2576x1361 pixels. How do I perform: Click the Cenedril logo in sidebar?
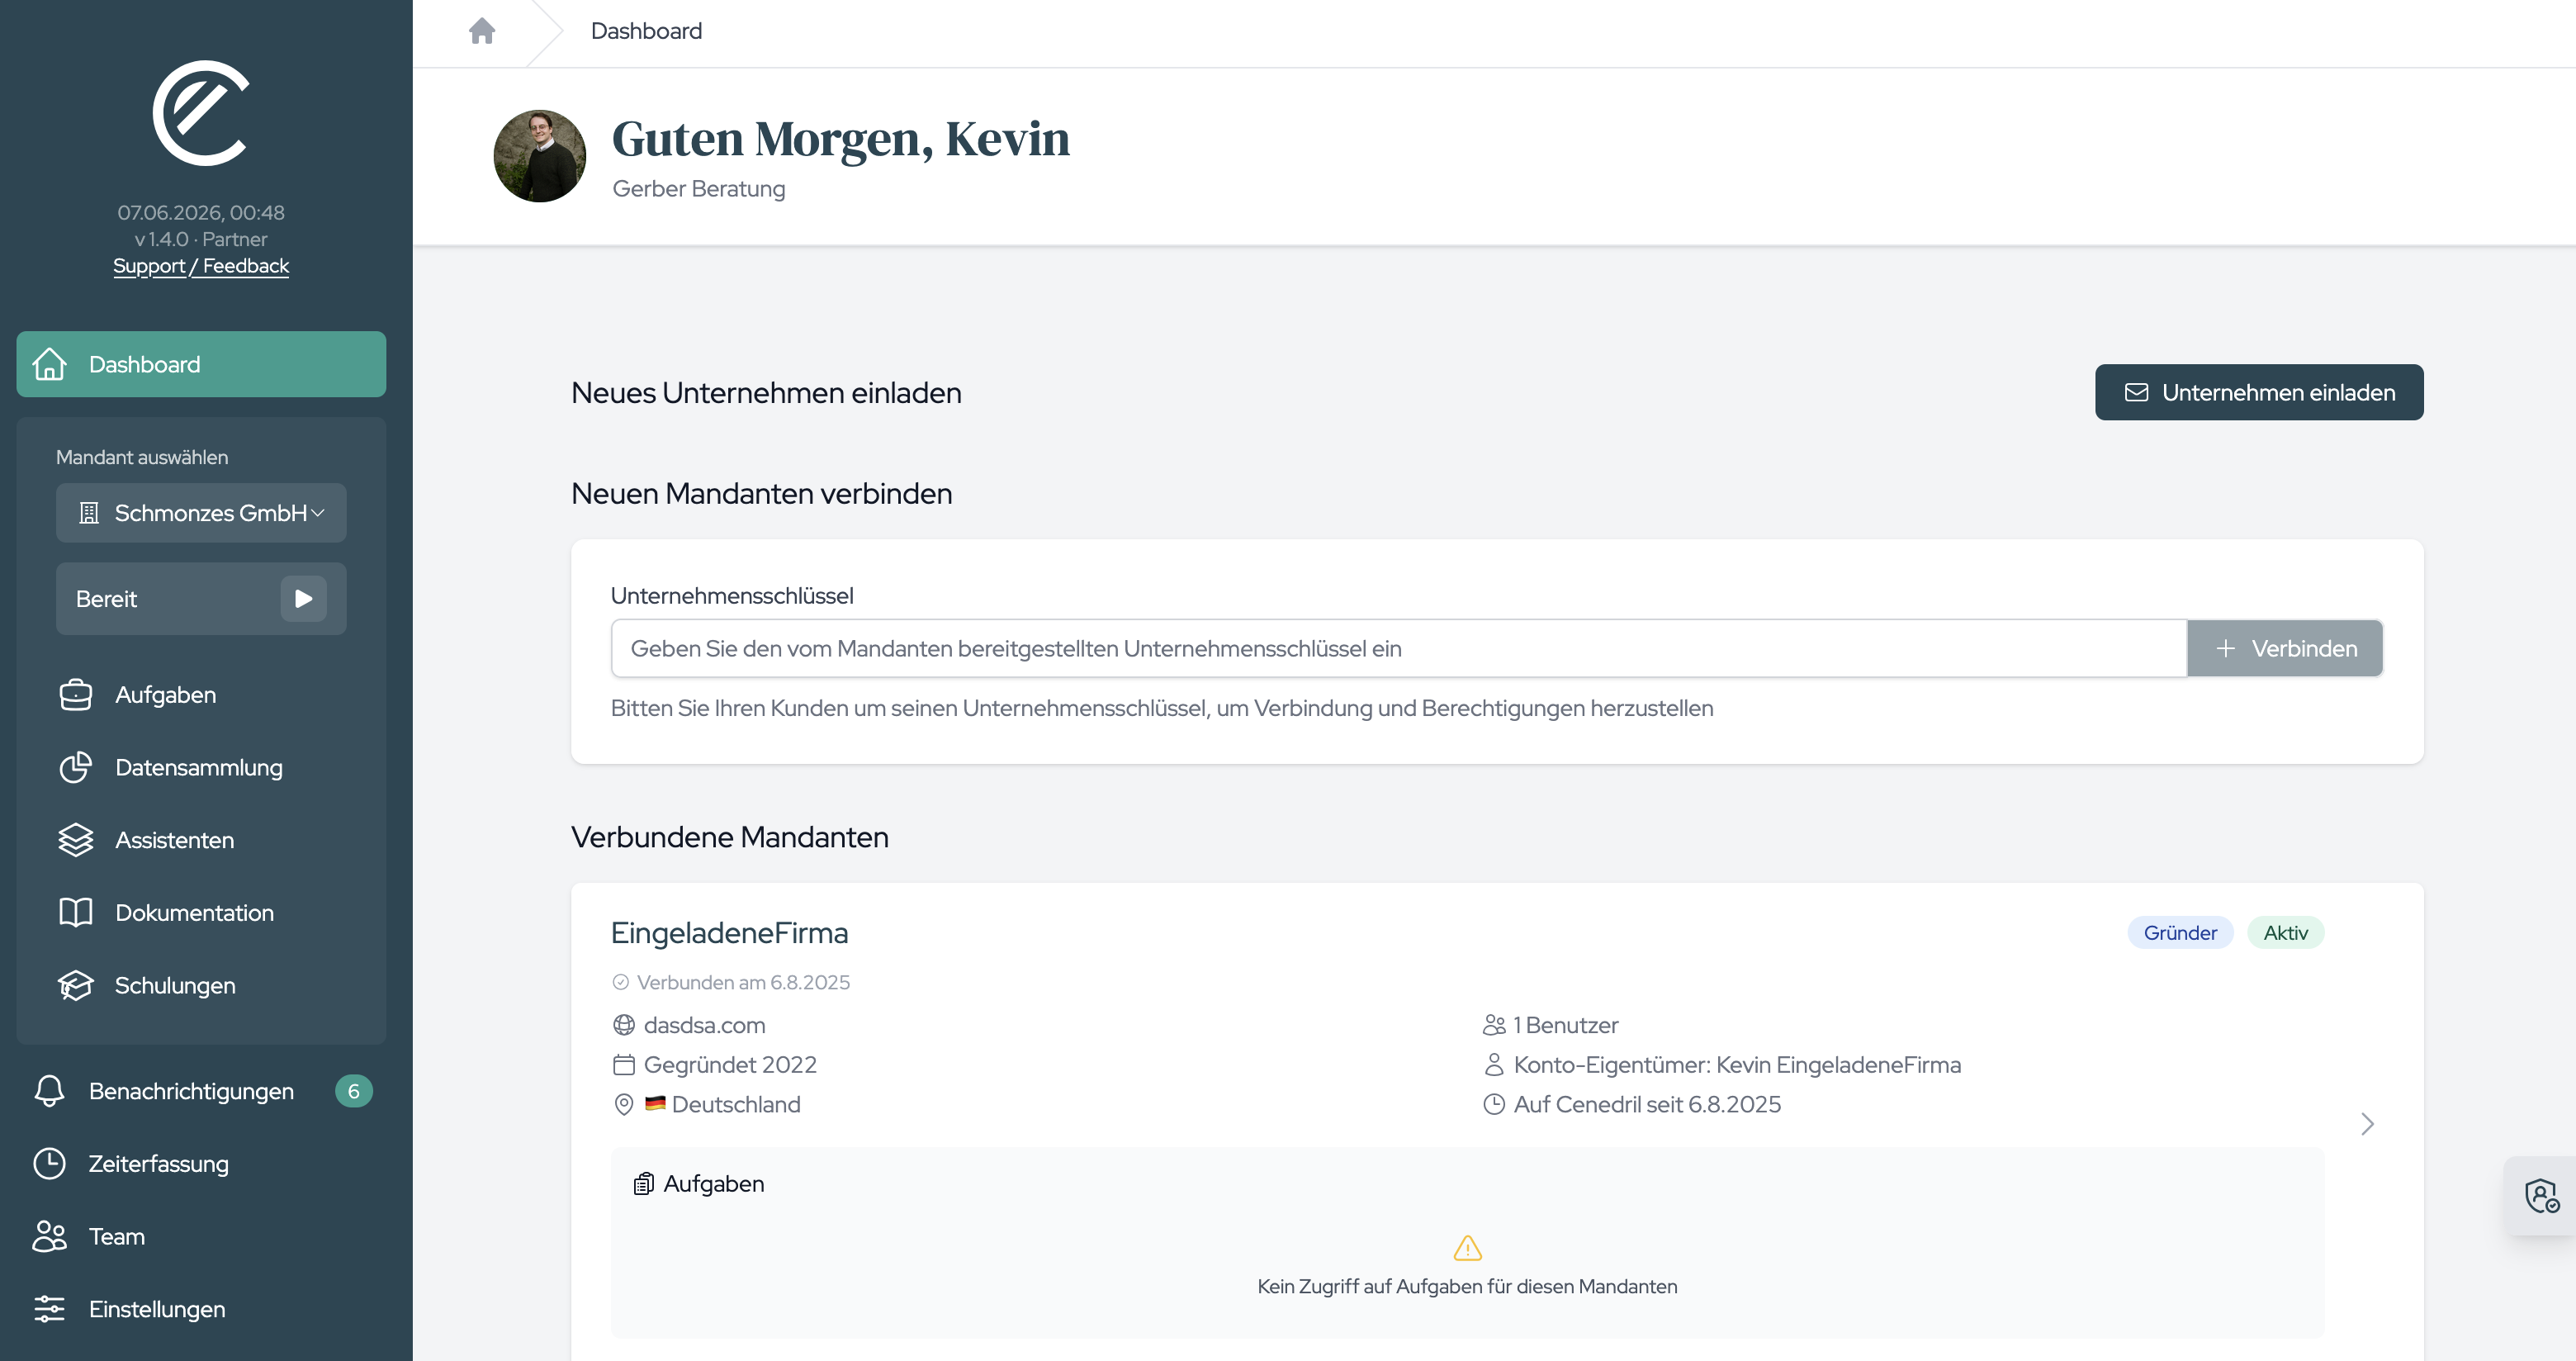[x=201, y=113]
